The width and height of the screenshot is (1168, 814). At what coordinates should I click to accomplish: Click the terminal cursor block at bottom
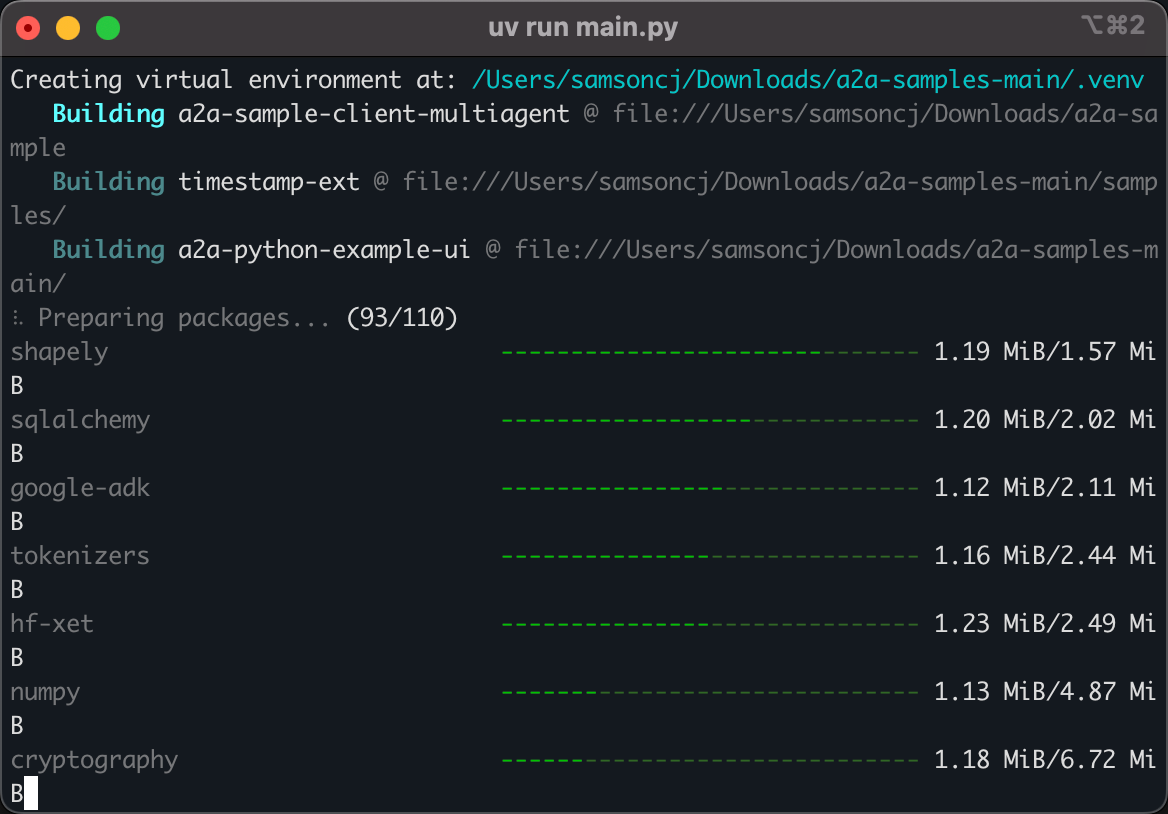click(31, 794)
